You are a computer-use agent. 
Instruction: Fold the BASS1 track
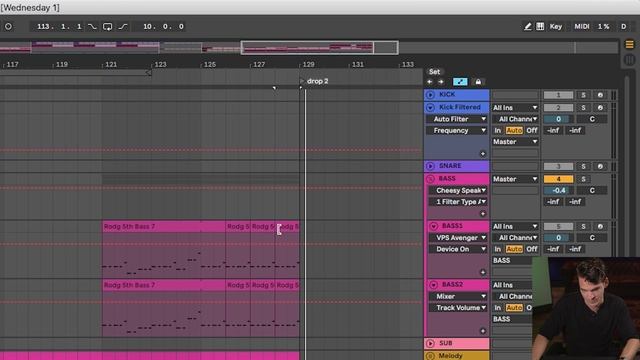point(433,226)
